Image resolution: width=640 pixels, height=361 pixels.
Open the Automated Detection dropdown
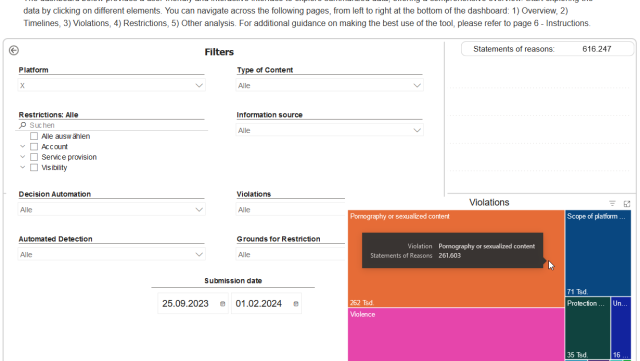tap(111, 254)
